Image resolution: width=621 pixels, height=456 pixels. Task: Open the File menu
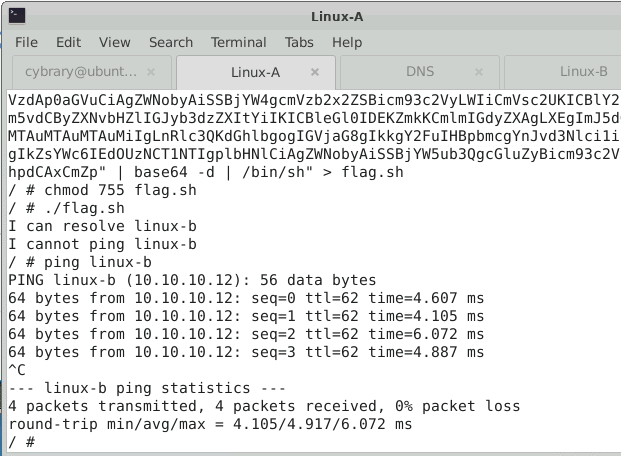(x=26, y=42)
